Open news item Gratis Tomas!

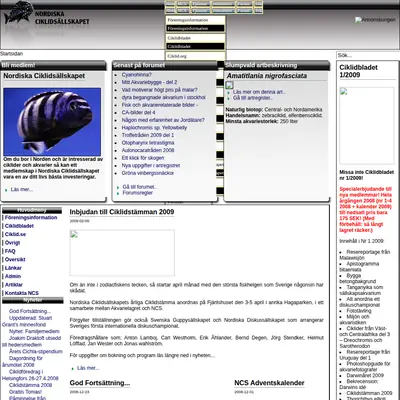click(25, 392)
